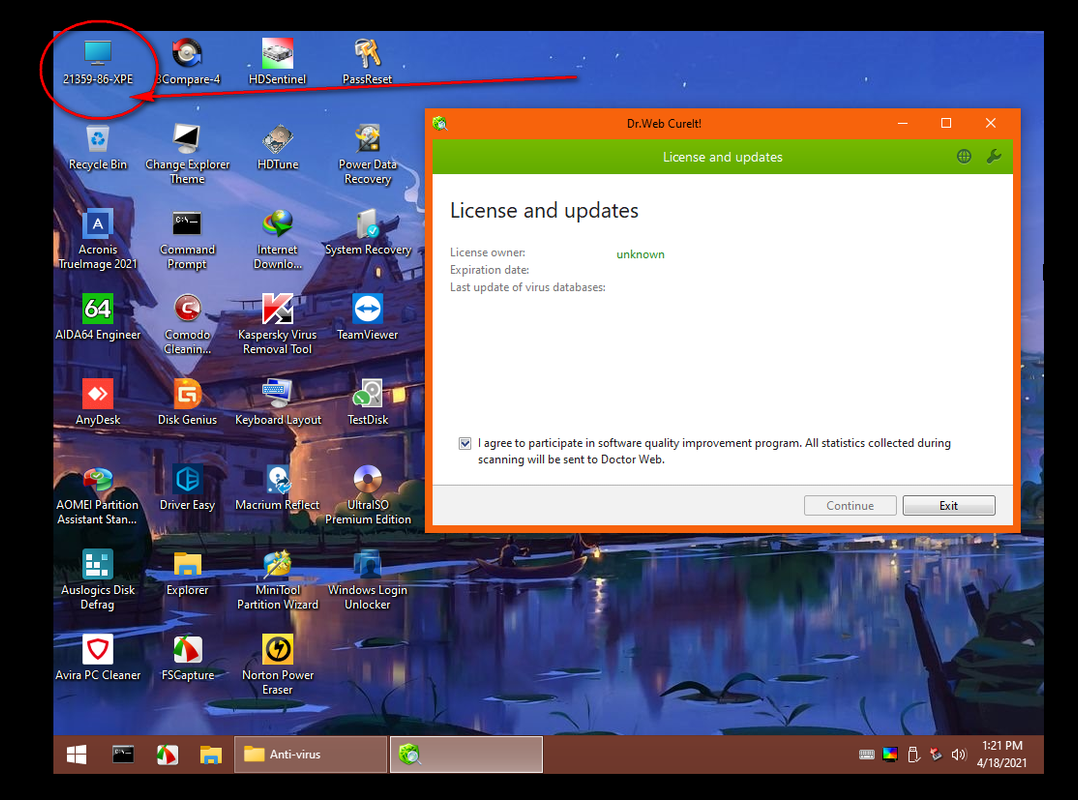Viewport: 1078px width, 800px height.
Task: Click the Dr.Web window title icon
Action: click(440, 123)
